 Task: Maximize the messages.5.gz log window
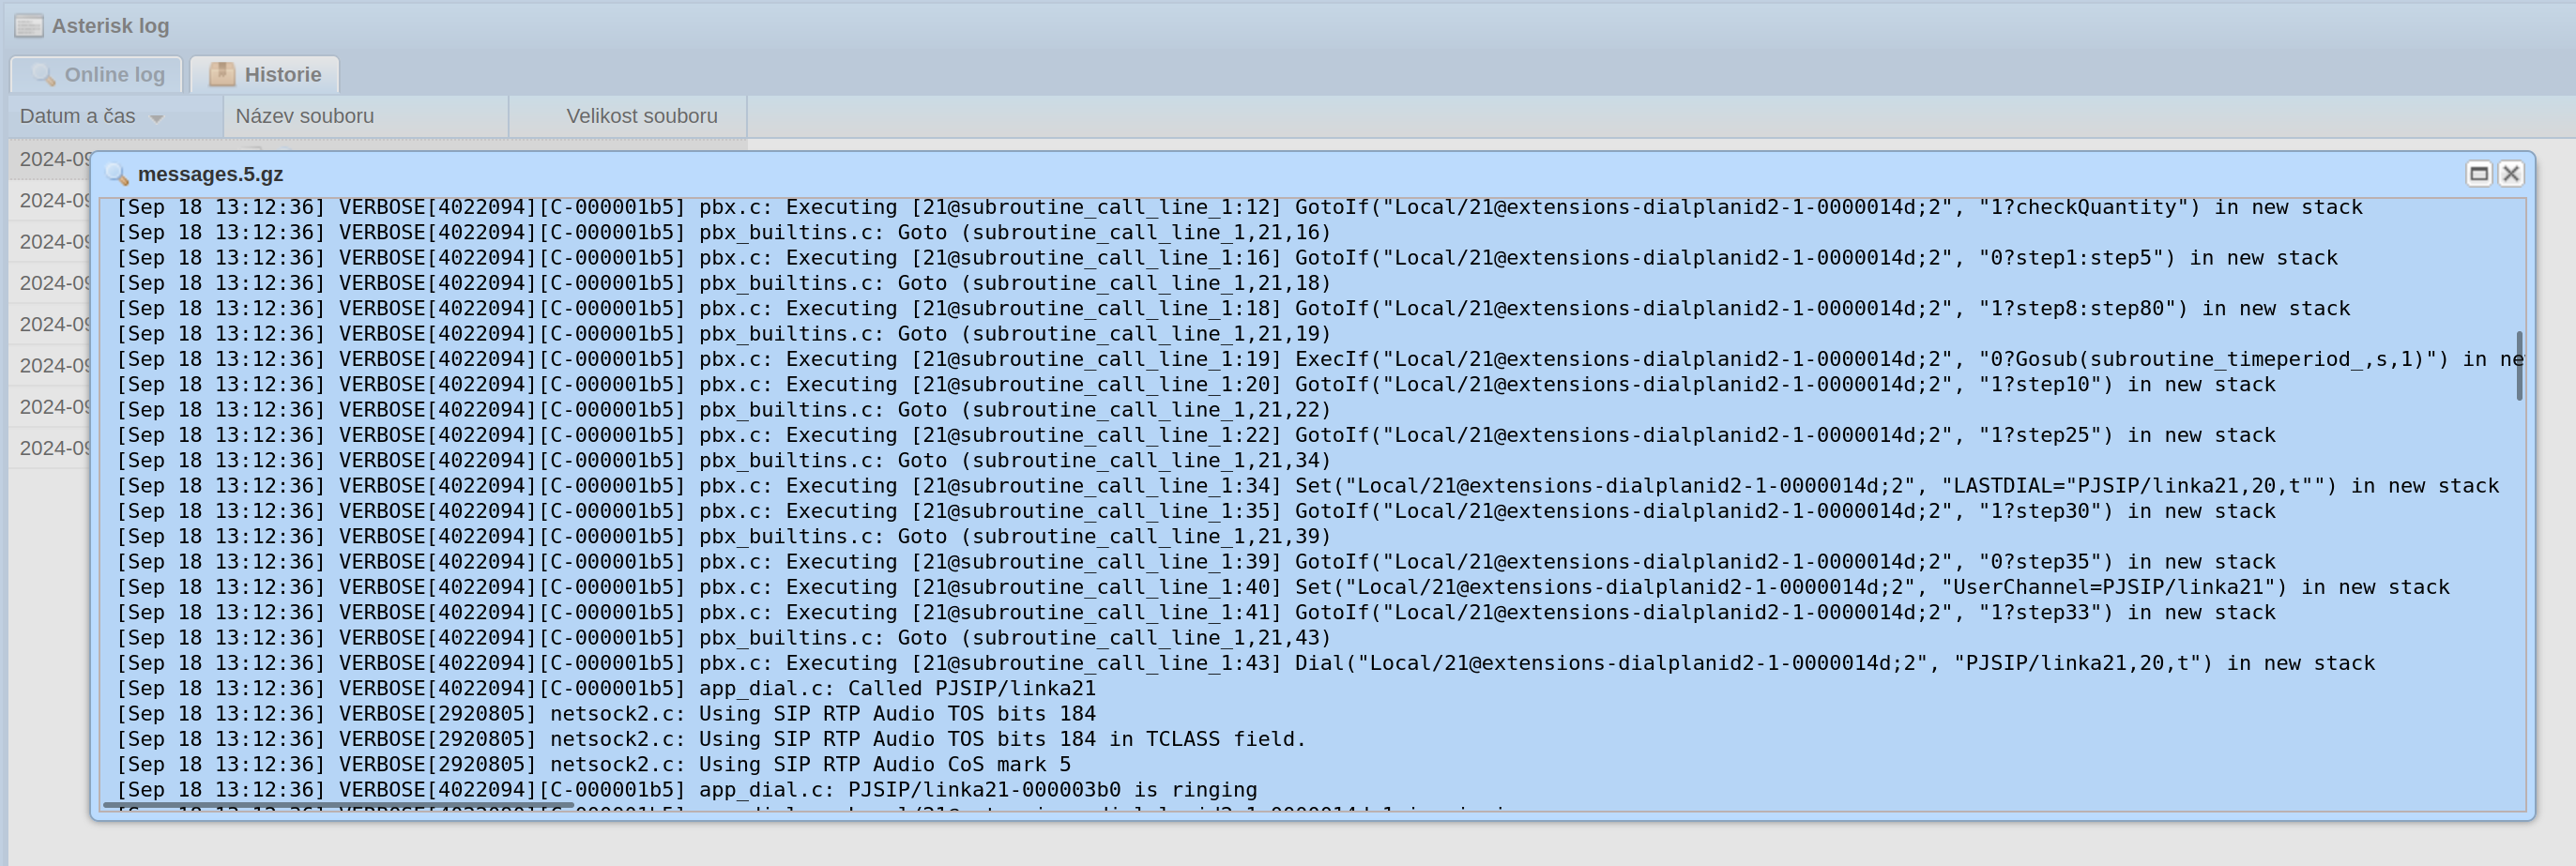2478,174
